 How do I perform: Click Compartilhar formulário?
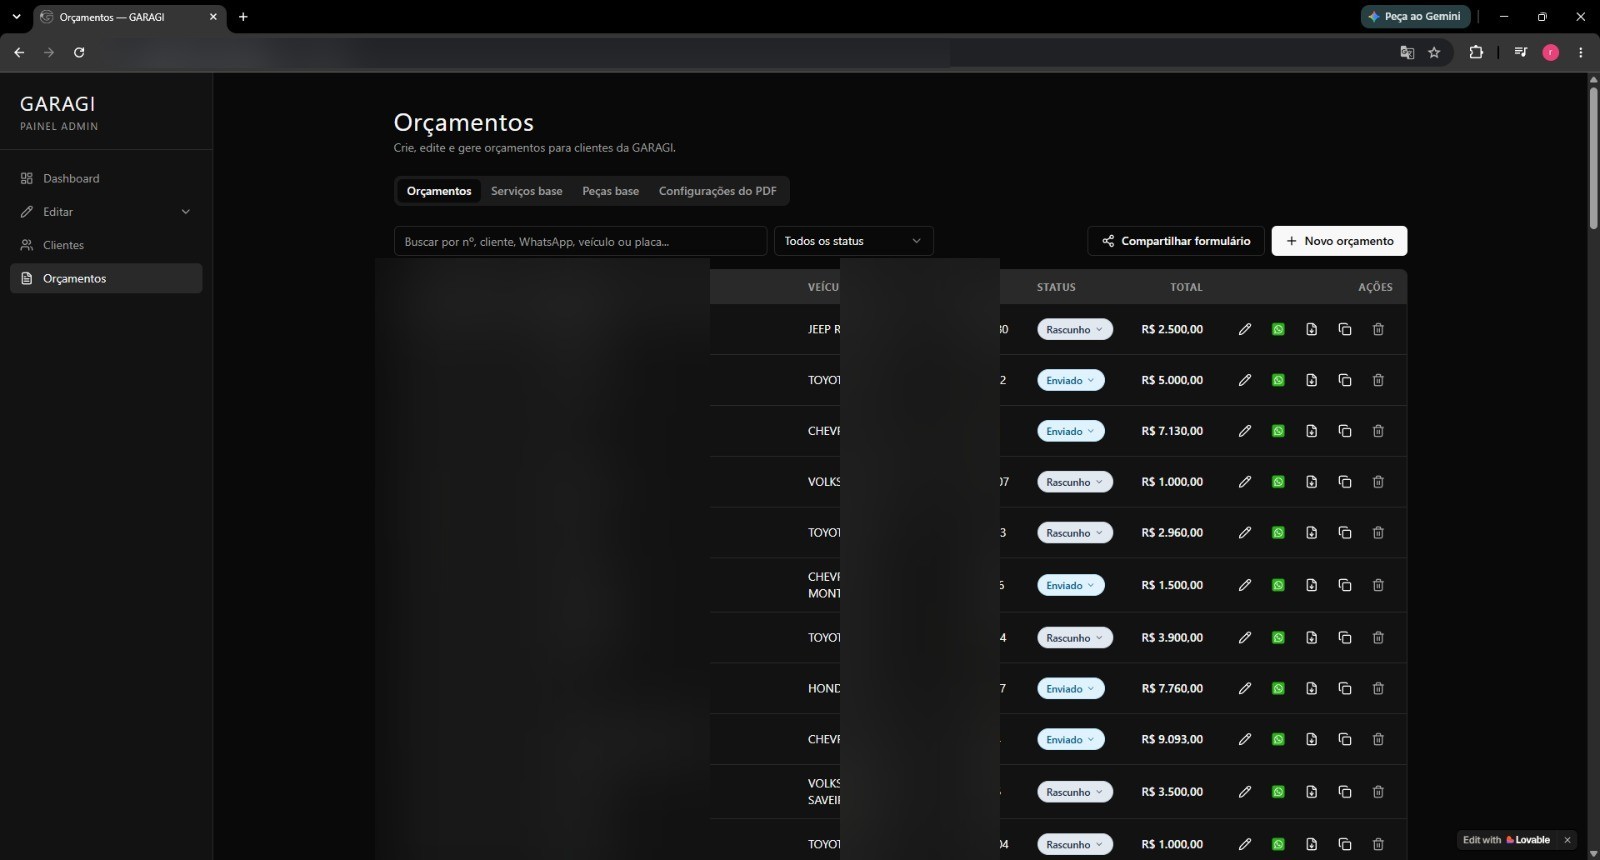coord(1176,241)
